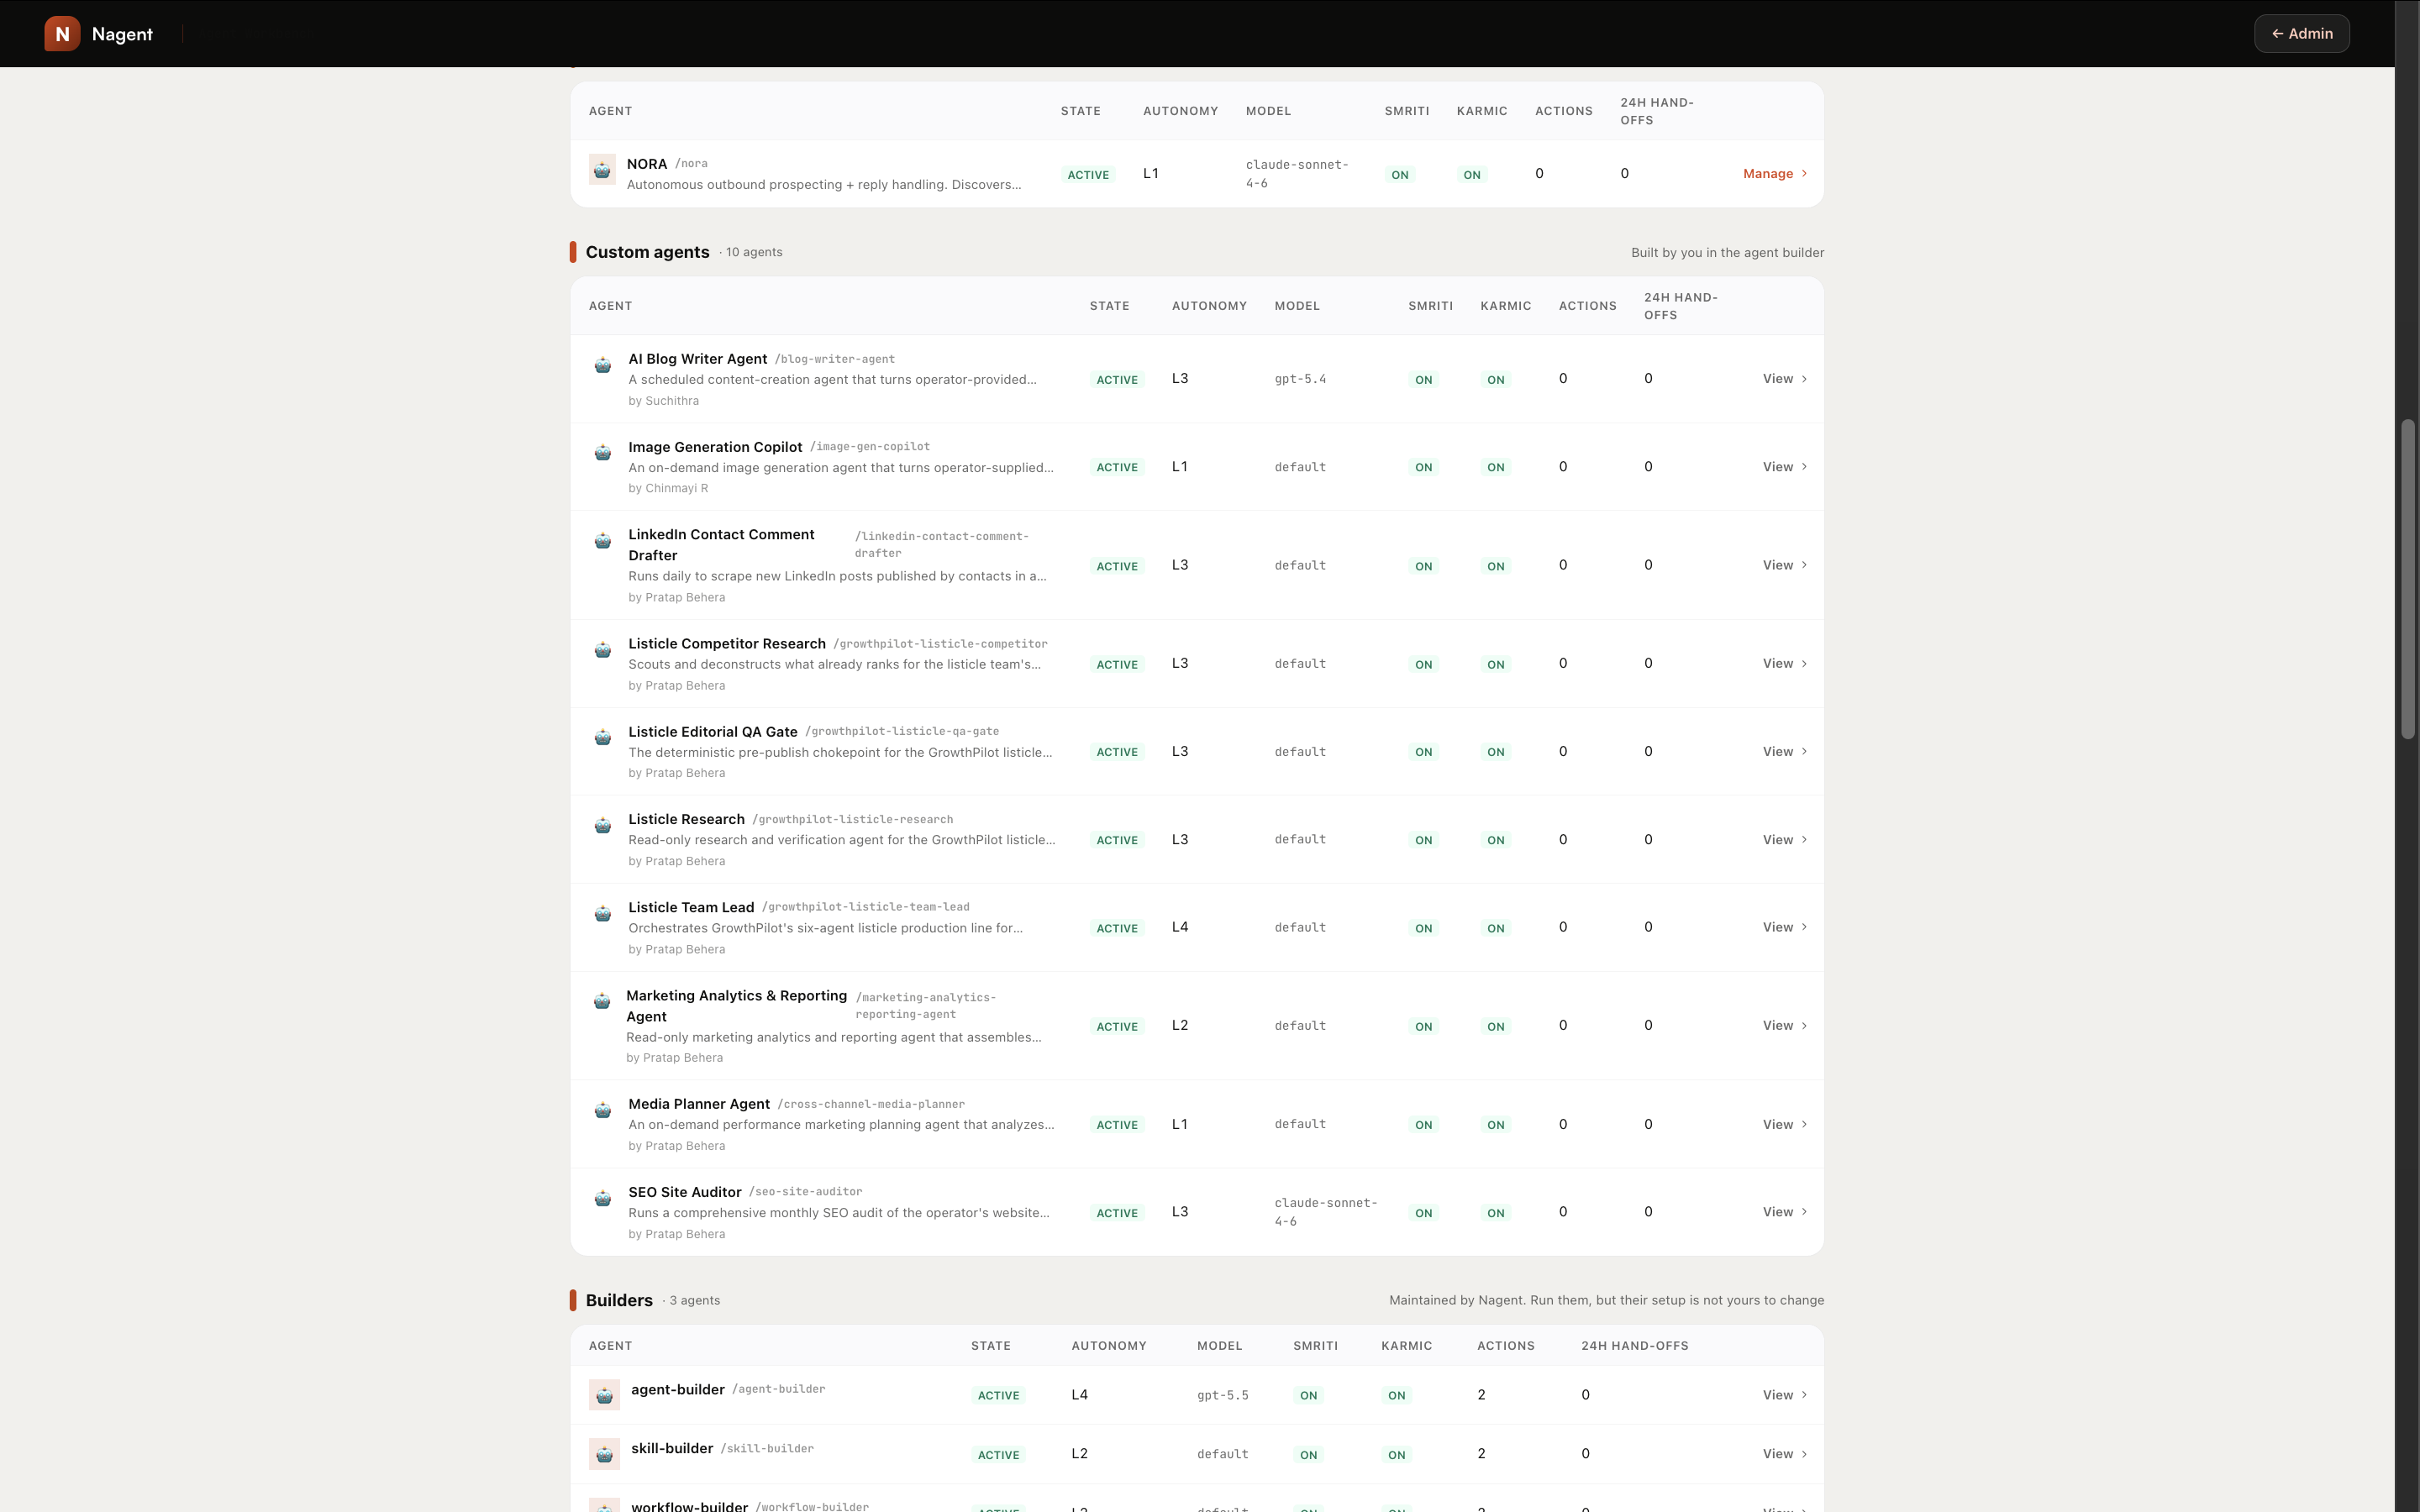Click 'by Chinmayi R' author text
This screenshot has width=2420, height=1512.
point(668,489)
